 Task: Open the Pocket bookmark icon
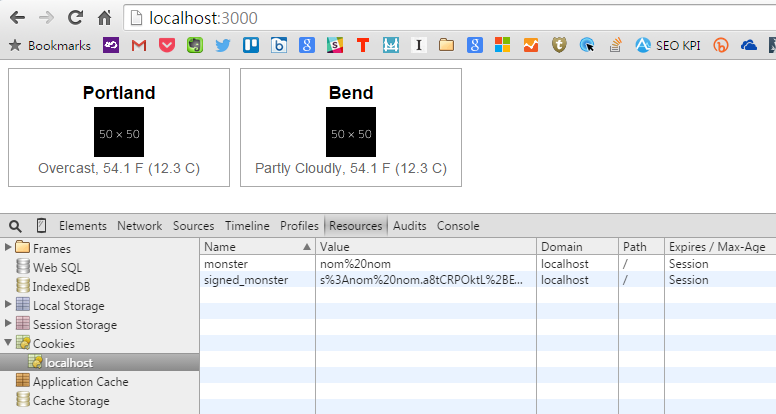tap(166, 45)
